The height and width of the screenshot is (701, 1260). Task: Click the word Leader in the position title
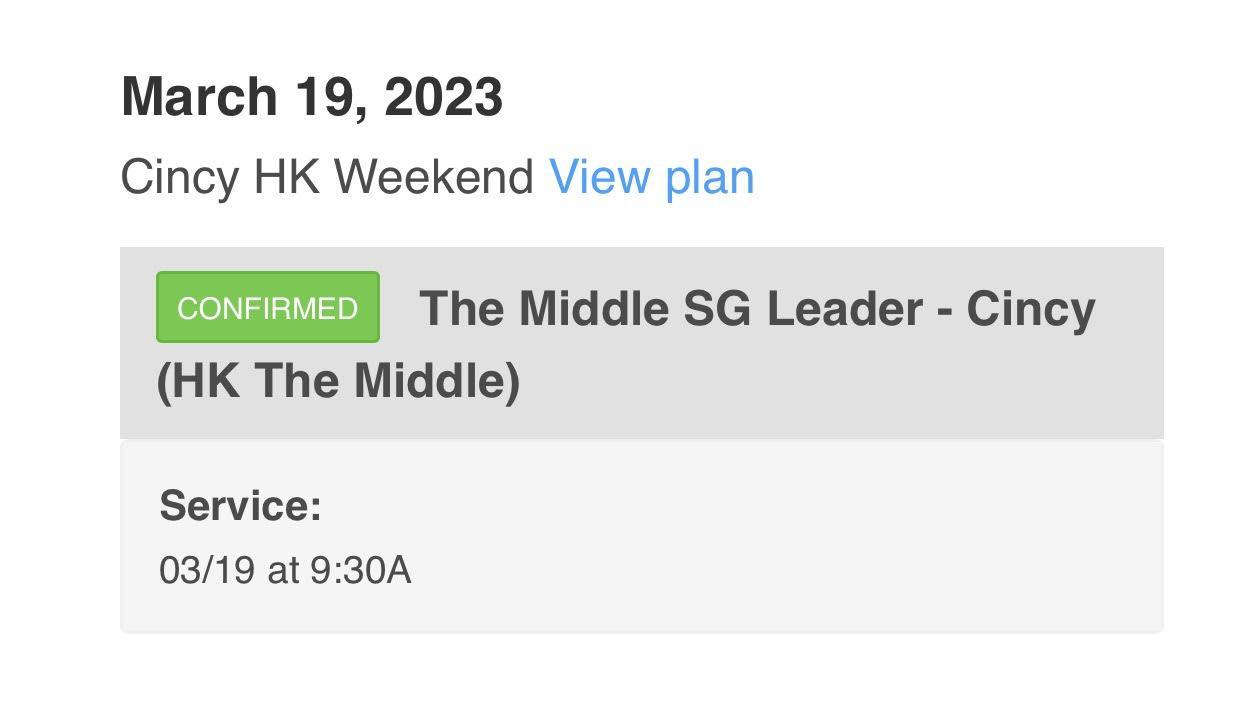tap(844, 308)
